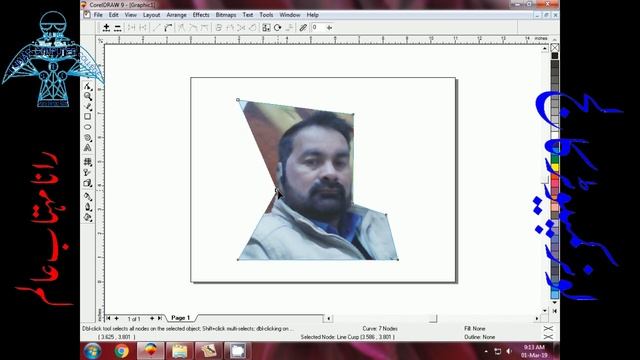Open the Bitmaps menu
Screen dimensions: 640x360
click(226, 15)
